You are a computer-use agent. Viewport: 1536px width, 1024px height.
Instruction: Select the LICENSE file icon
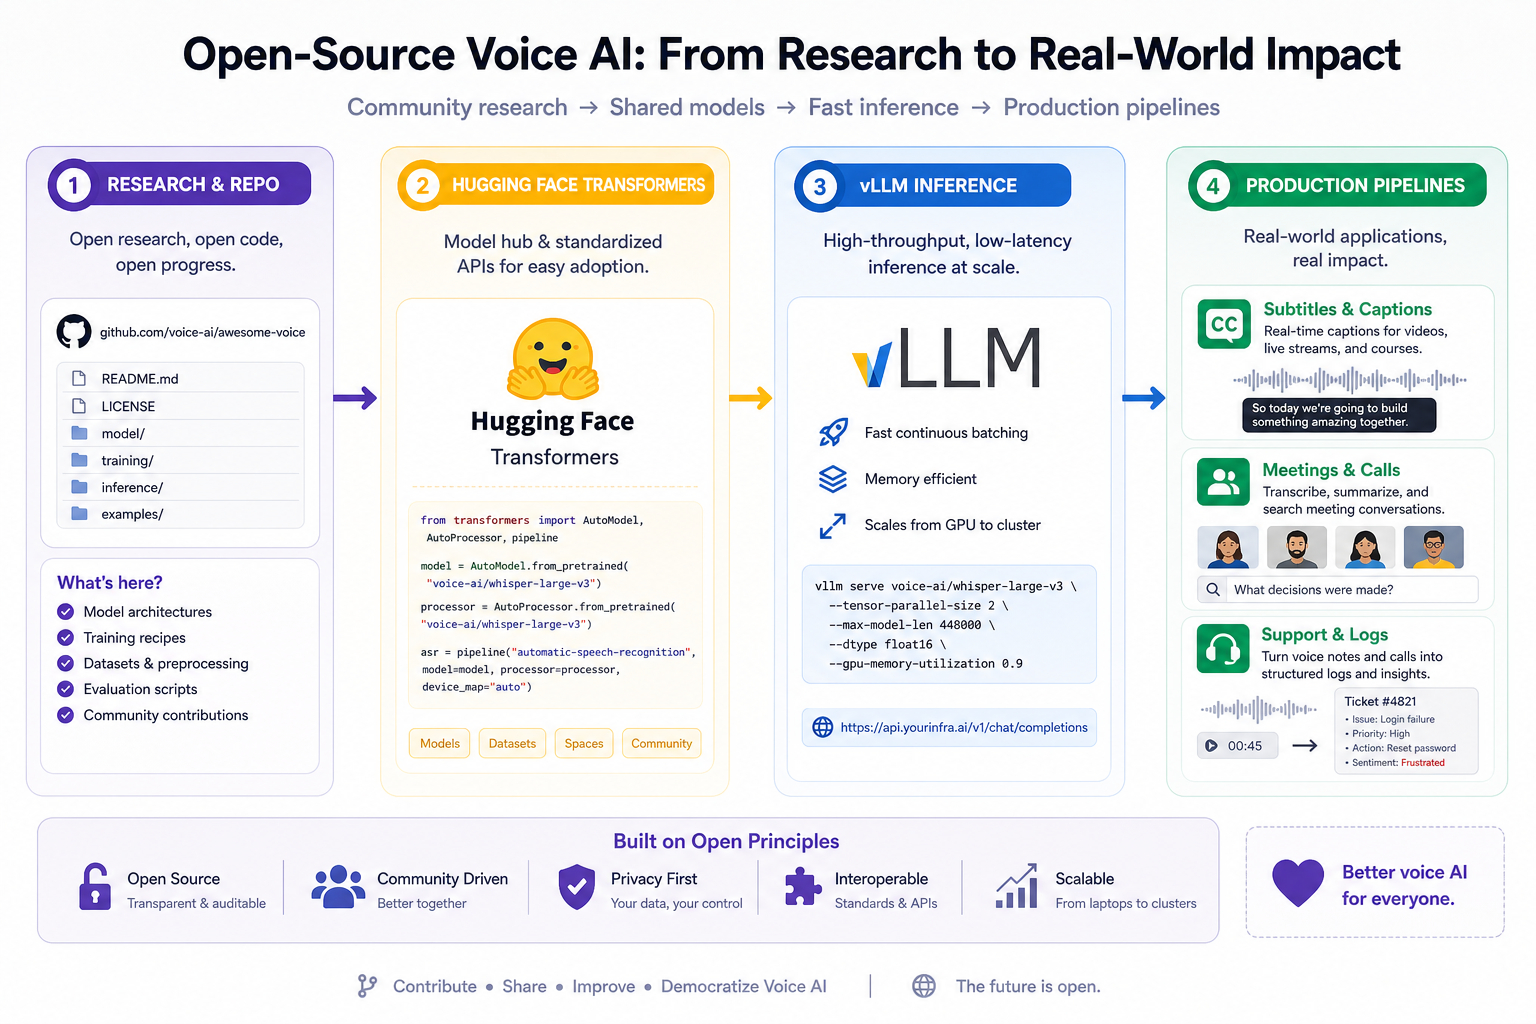(79, 406)
